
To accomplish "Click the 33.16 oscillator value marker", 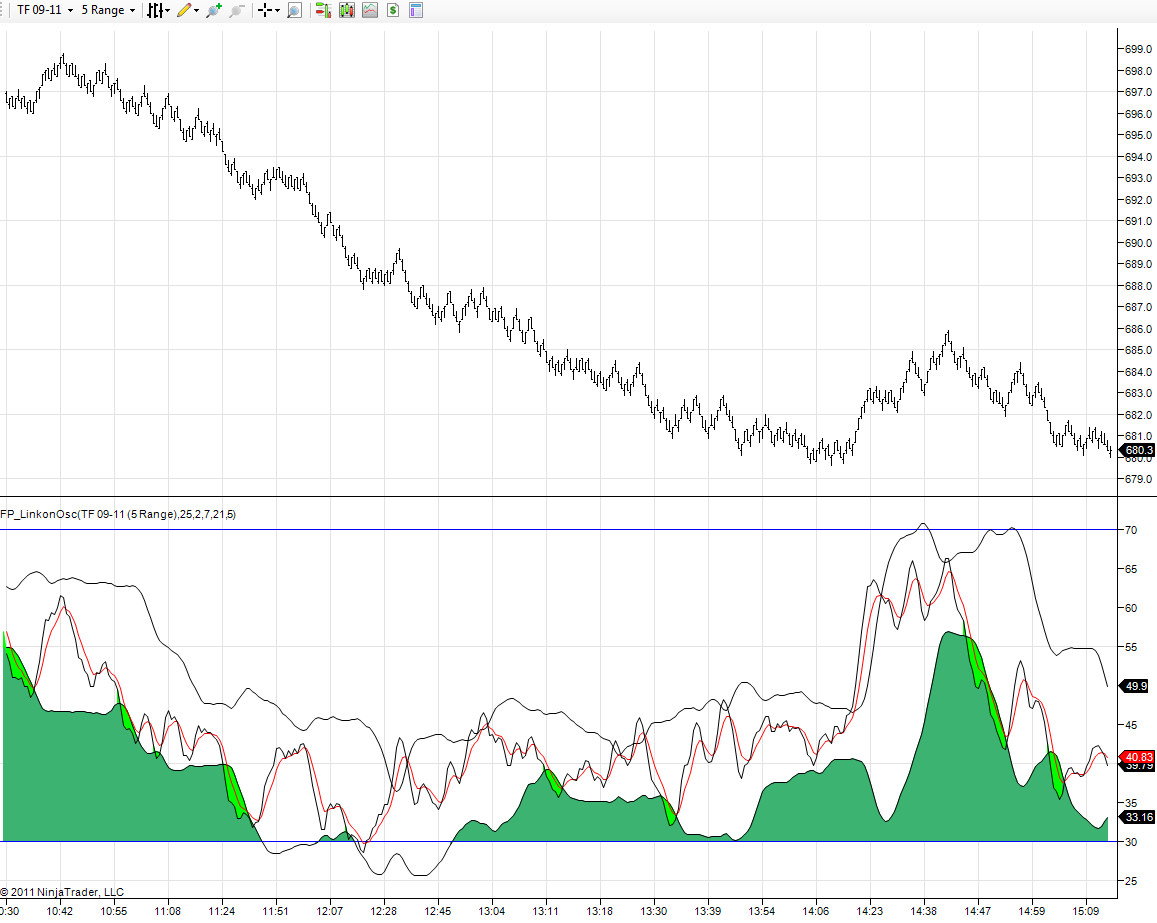I will (x=1137, y=817).
